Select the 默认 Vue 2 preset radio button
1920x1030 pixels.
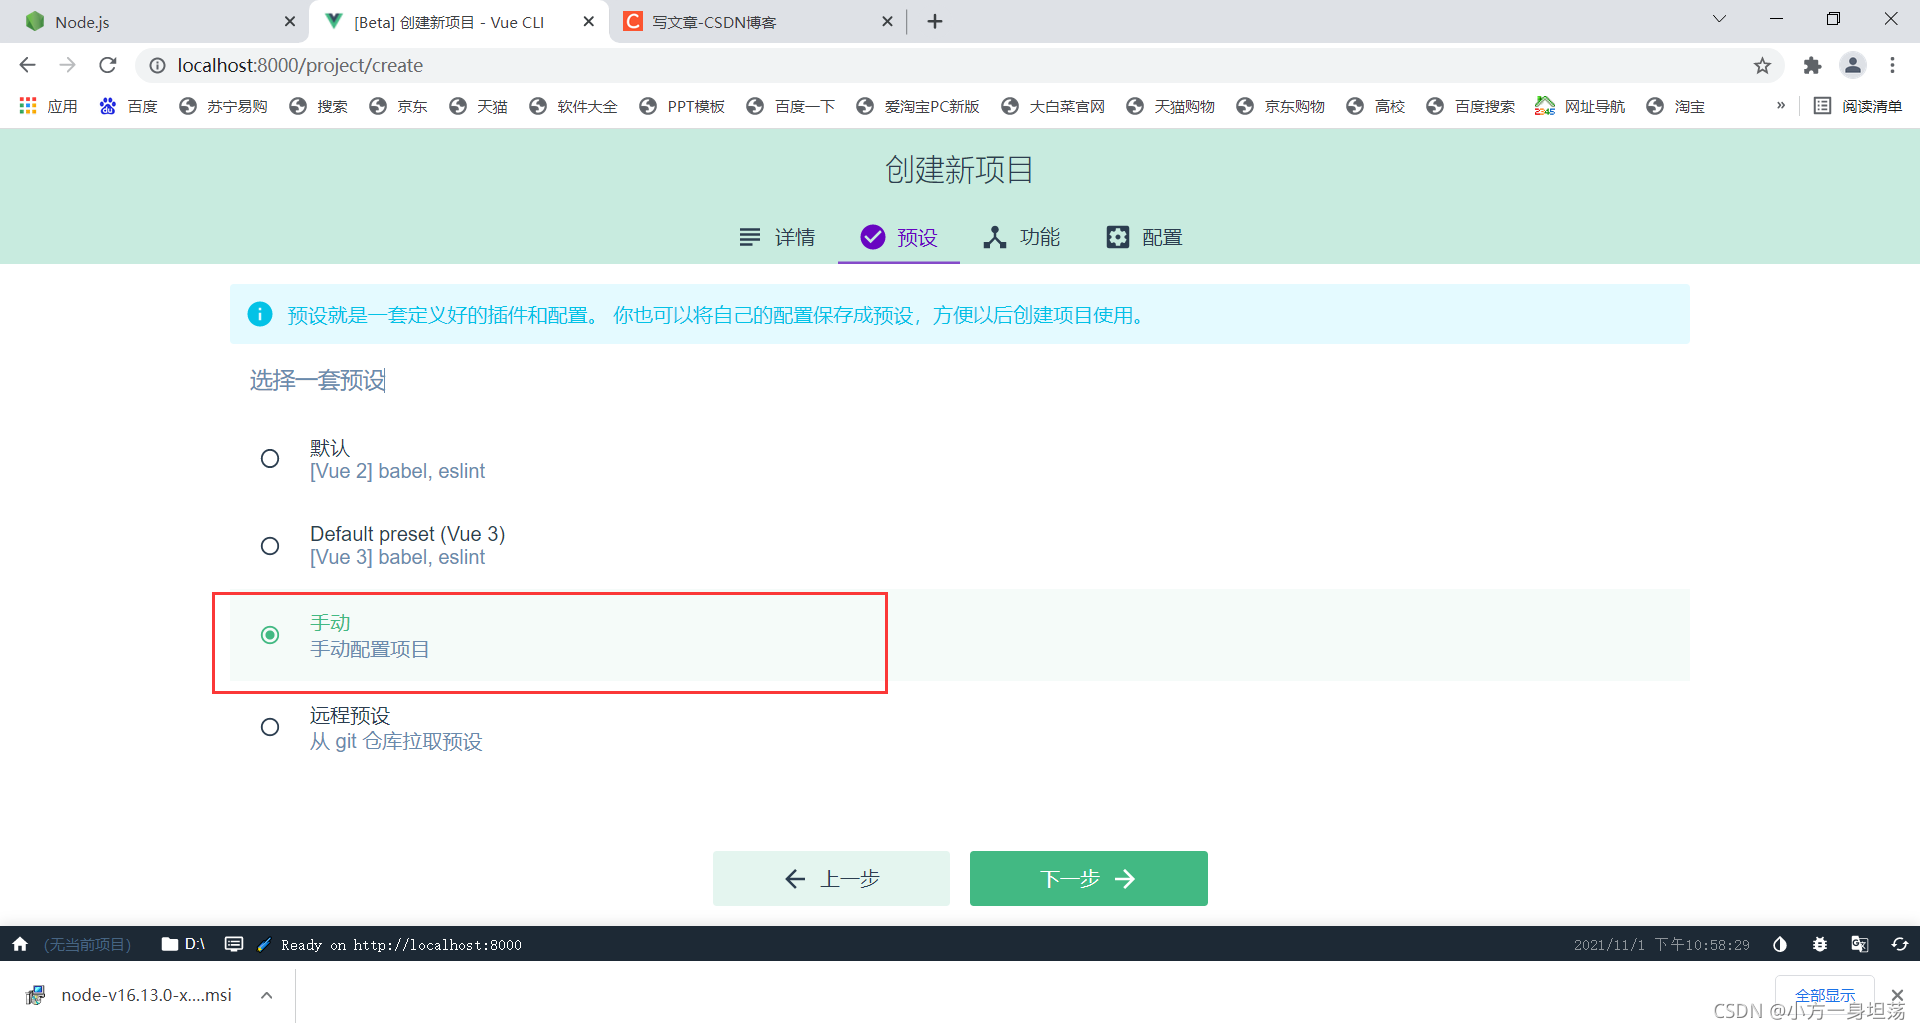tap(270, 459)
